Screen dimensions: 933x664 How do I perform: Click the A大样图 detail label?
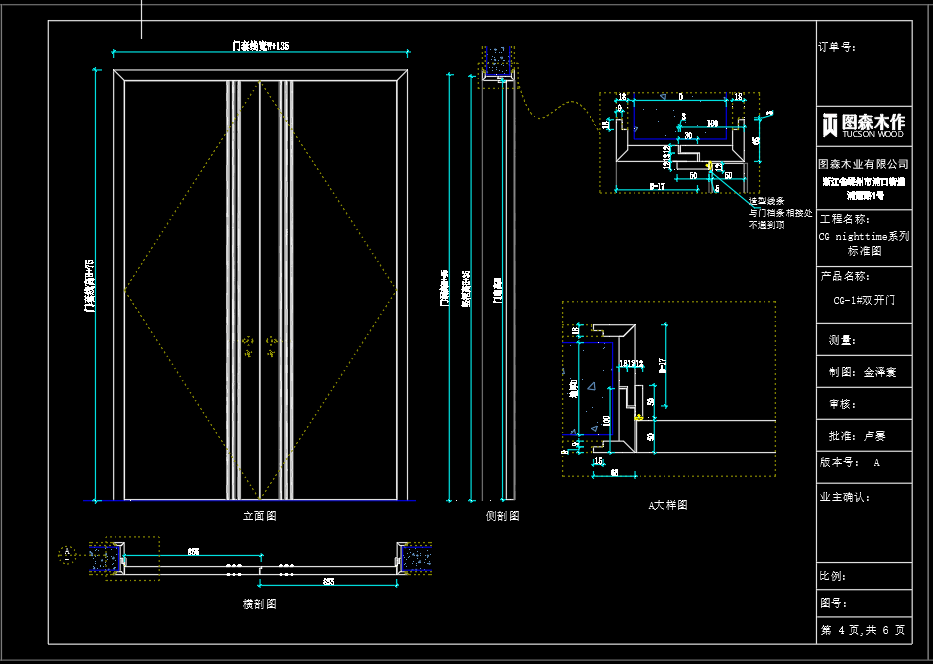tap(667, 506)
